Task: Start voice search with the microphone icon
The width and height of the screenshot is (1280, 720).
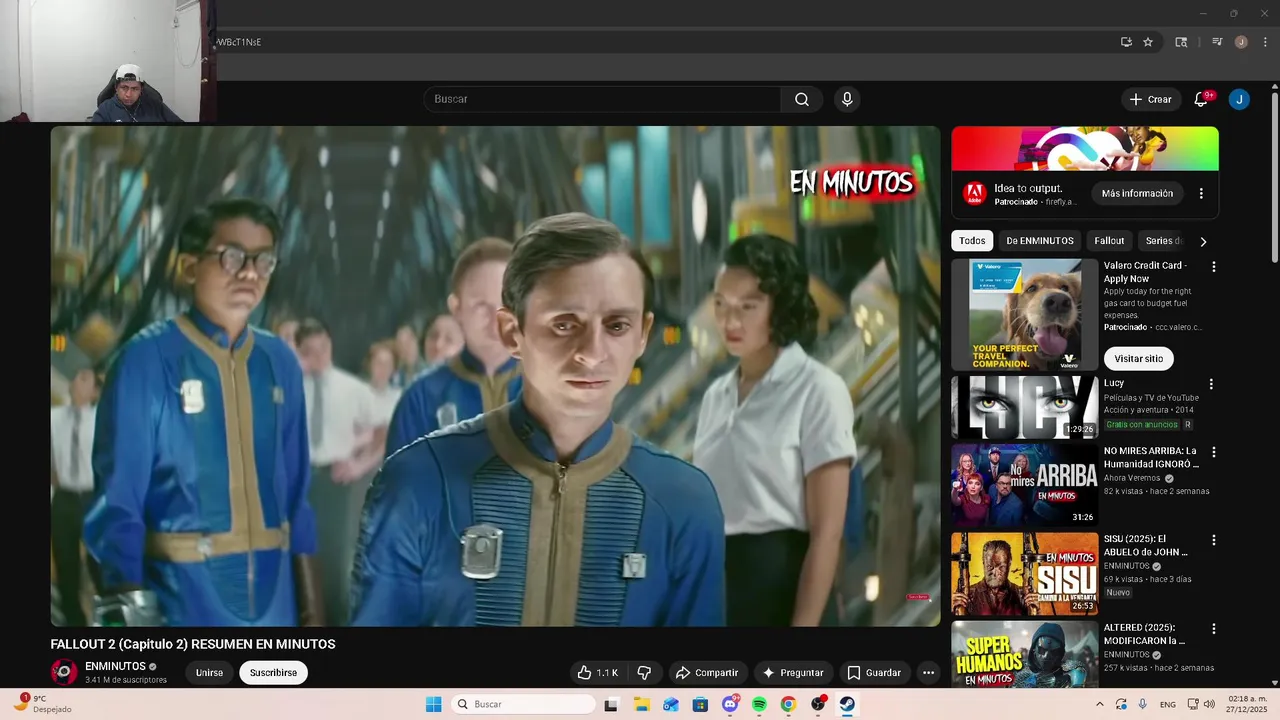Action: click(x=847, y=99)
